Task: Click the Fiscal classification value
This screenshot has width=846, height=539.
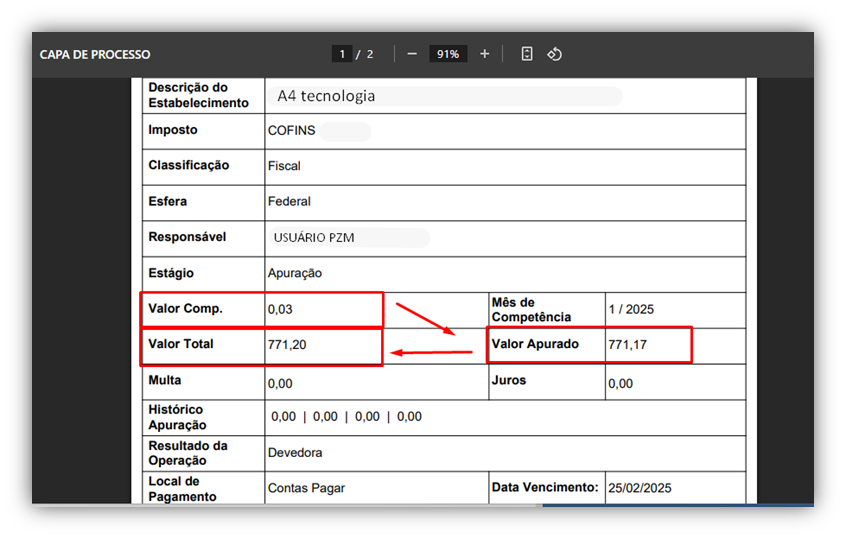Action: pyautogui.click(x=284, y=166)
